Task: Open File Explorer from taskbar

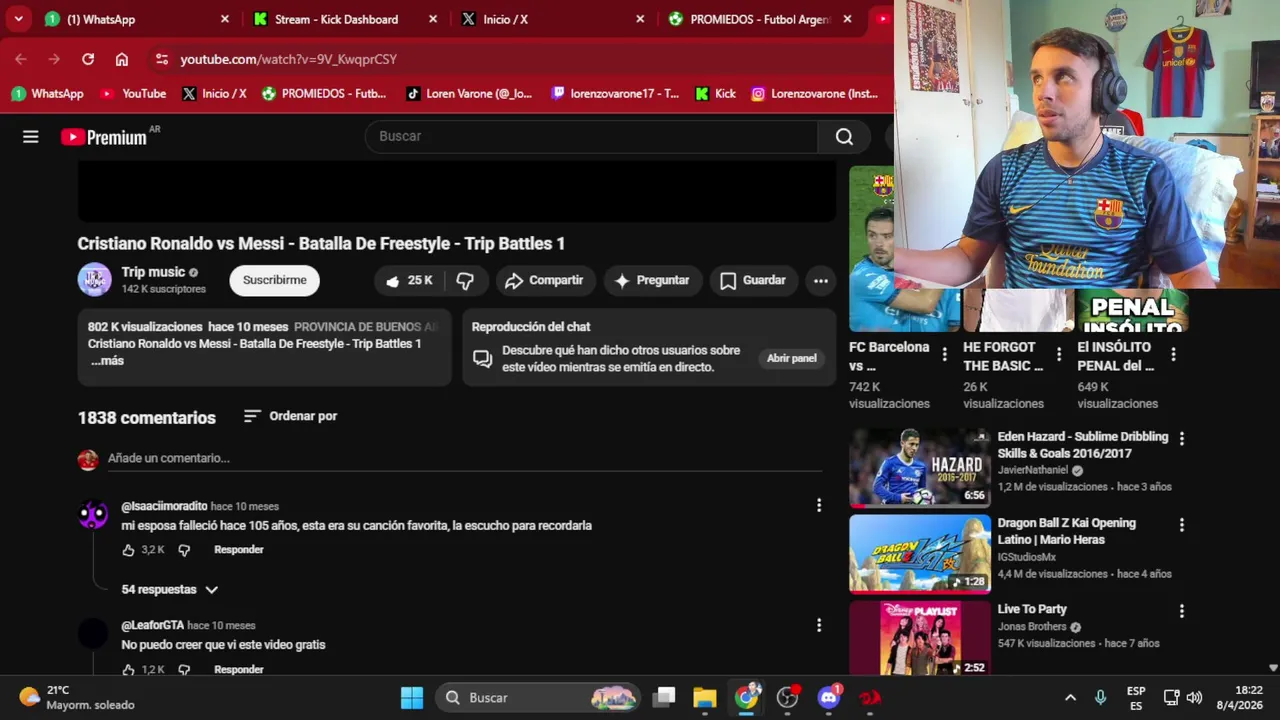Action: click(705, 698)
